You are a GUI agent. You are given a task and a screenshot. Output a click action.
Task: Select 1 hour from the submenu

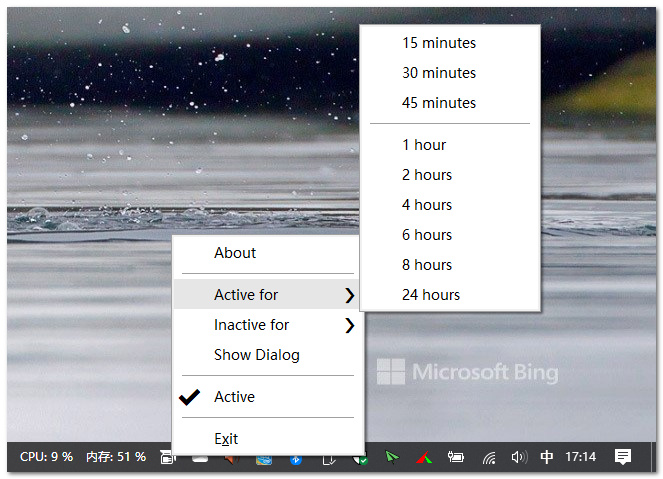click(x=424, y=145)
